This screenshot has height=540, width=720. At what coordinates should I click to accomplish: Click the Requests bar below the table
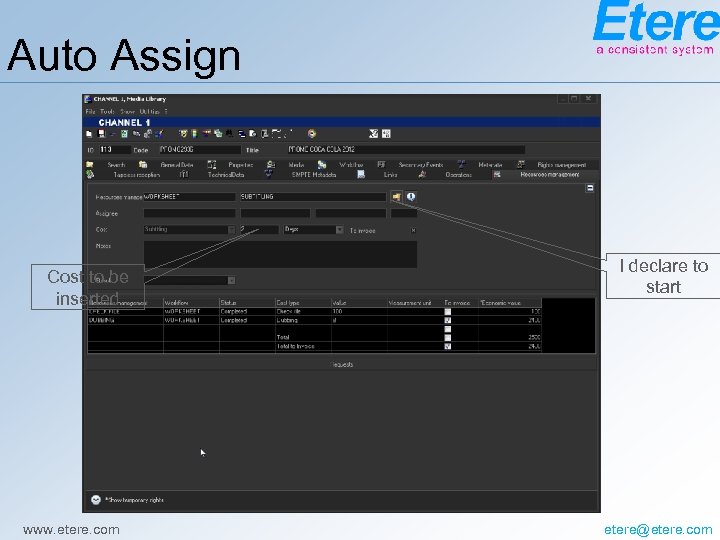point(342,364)
